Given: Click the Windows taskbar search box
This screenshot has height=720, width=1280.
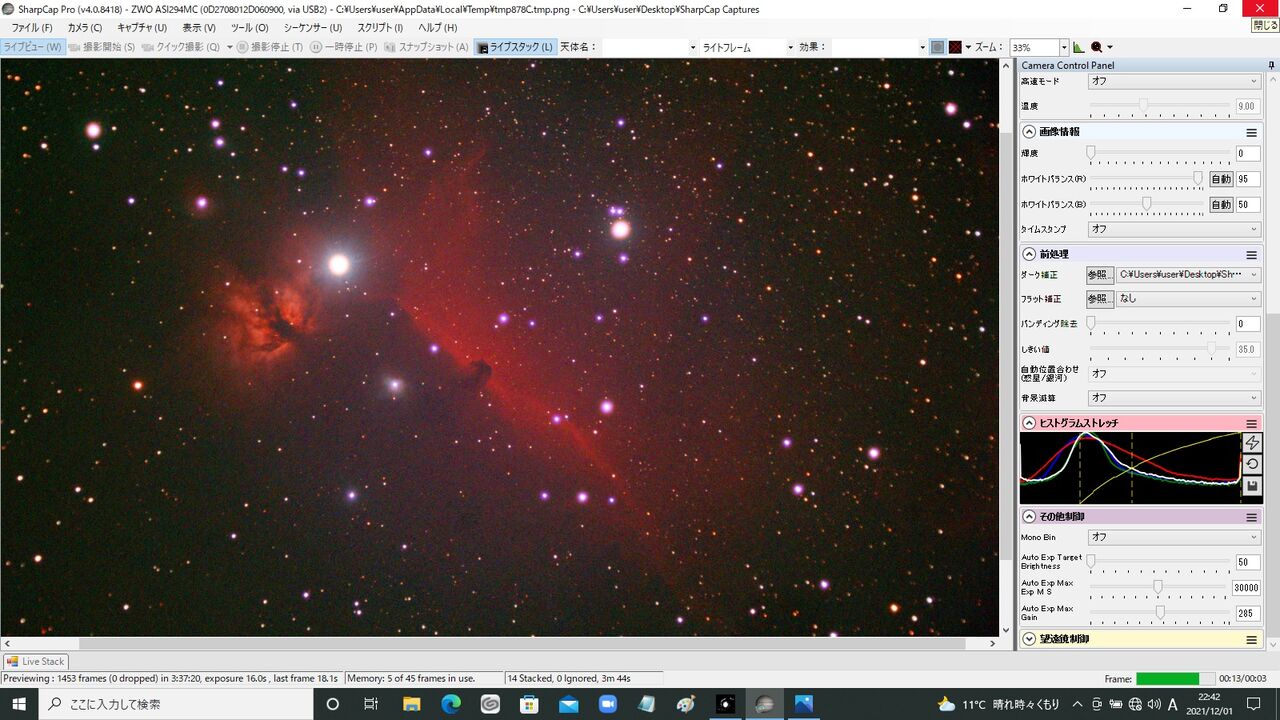Looking at the screenshot, I should click(x=176, y=704).
